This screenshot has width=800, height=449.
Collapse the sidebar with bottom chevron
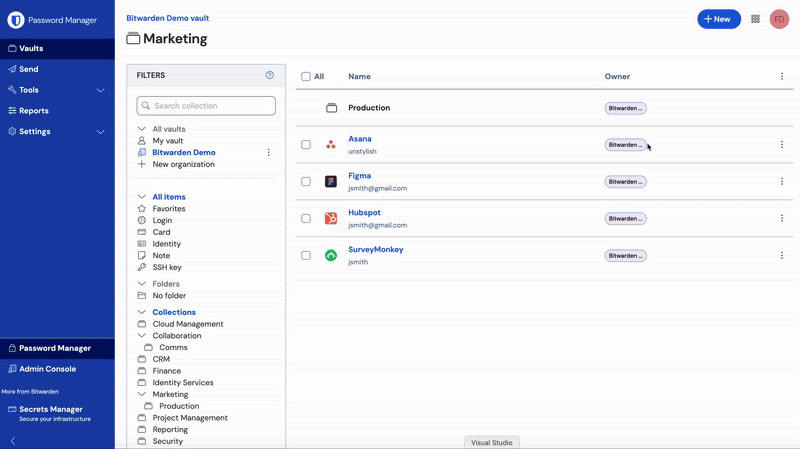[13, 440]
